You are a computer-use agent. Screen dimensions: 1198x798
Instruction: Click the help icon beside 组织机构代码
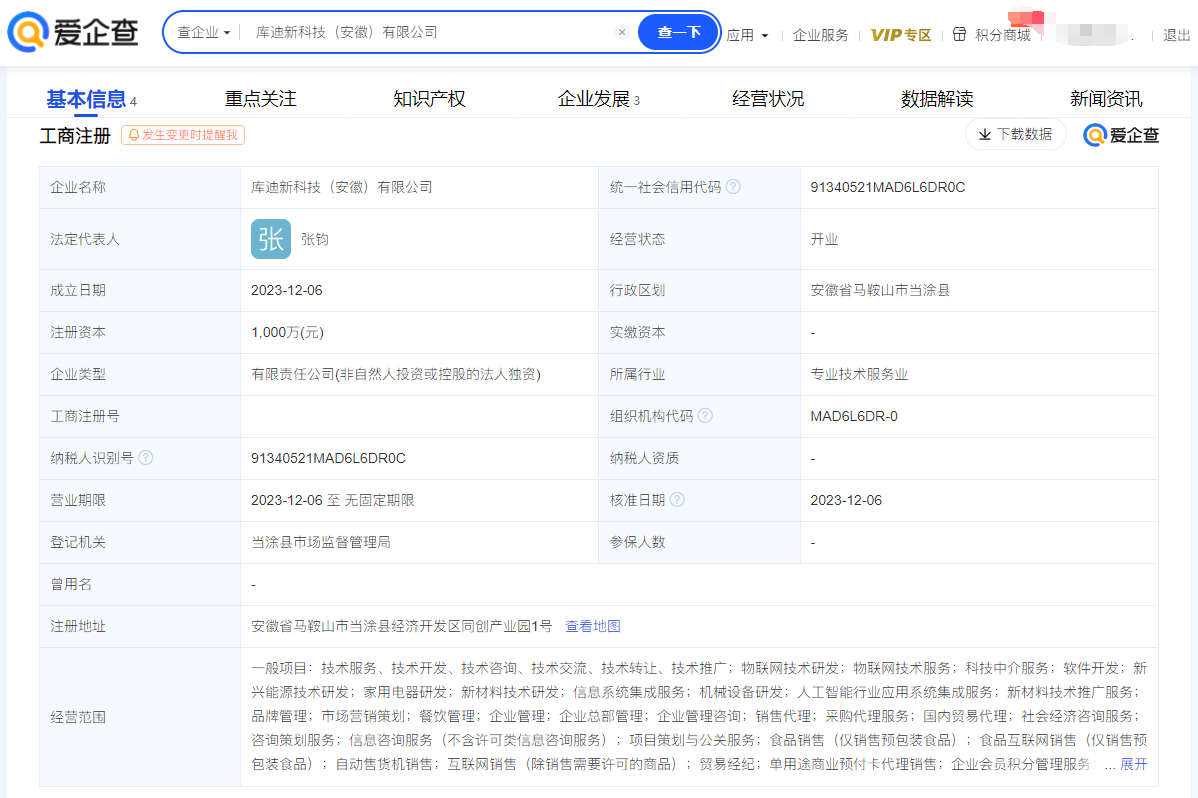coord(705,416)
